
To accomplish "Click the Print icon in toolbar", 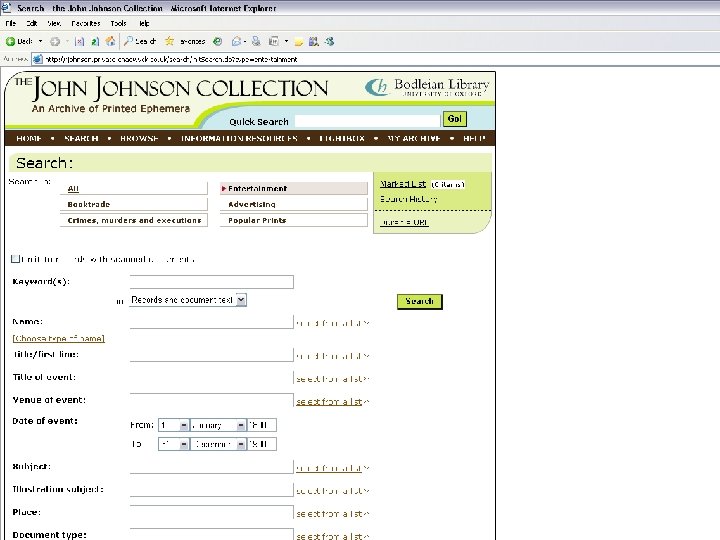I will point(256,41).
